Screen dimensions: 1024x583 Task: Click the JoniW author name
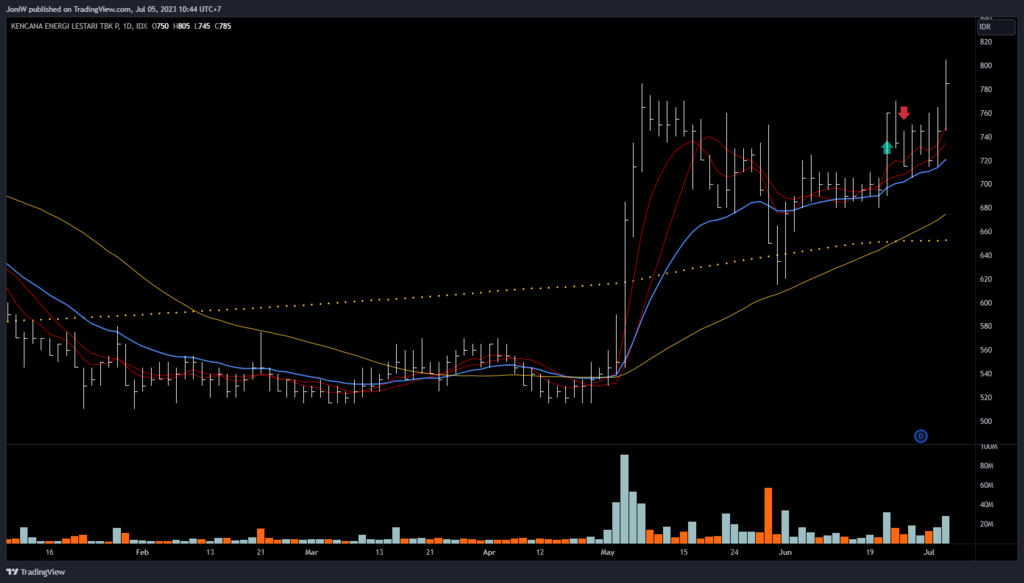tap(15, 8)
